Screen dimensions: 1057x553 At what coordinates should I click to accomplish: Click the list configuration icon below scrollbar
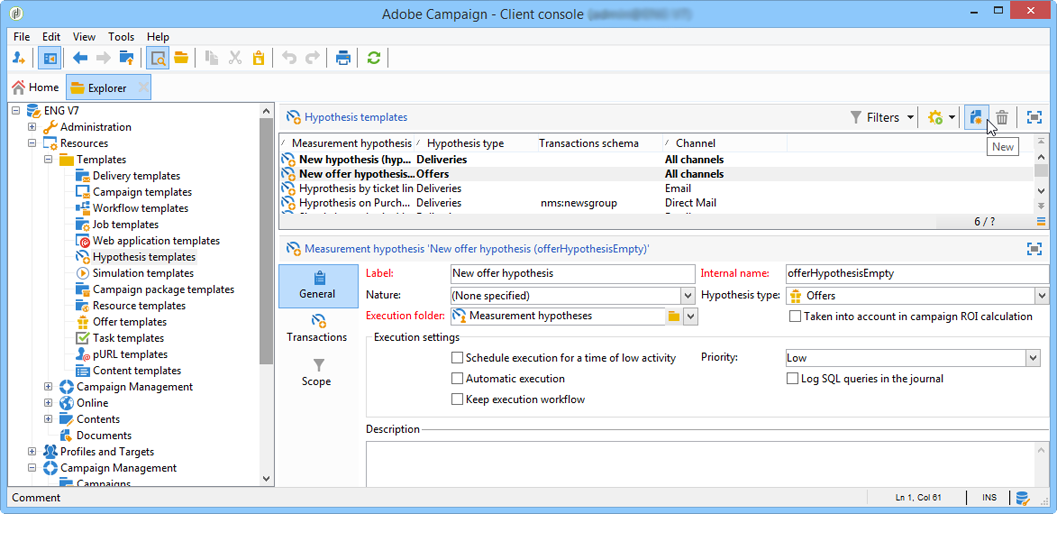1041,221
